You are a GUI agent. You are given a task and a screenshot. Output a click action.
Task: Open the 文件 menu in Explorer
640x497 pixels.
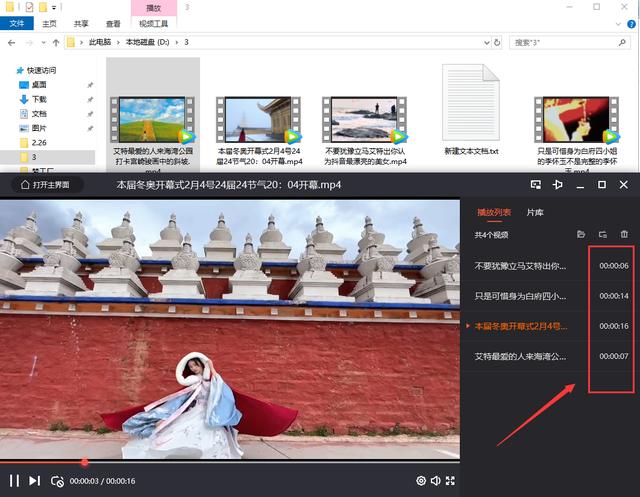(x=17, y=22)
